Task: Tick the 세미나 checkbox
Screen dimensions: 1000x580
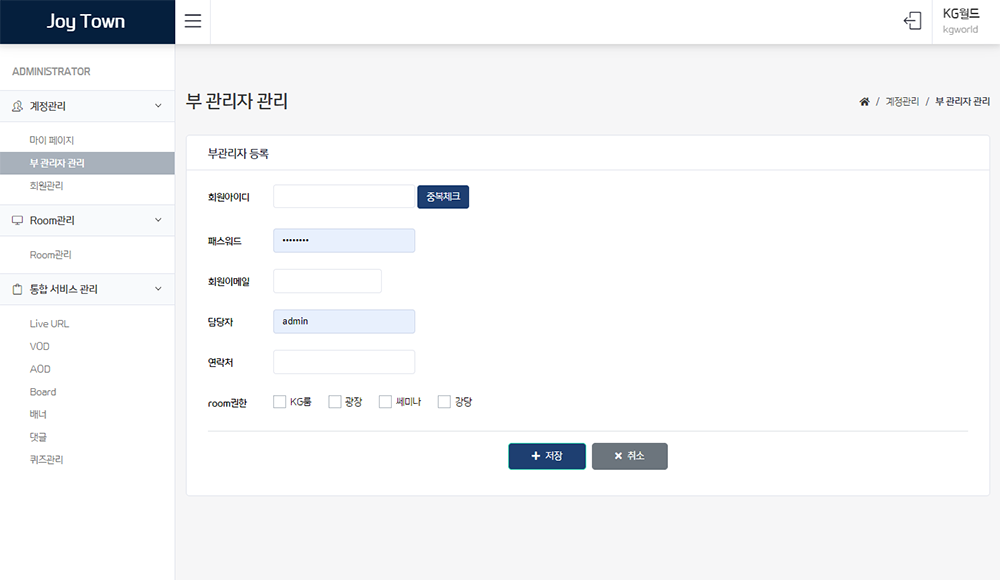Action: [x=385, y=402]
